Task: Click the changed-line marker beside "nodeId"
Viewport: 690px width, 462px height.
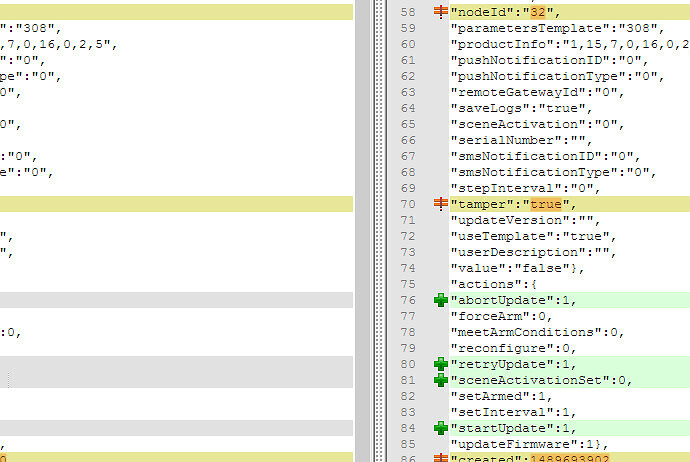Action: coord(440,13)
